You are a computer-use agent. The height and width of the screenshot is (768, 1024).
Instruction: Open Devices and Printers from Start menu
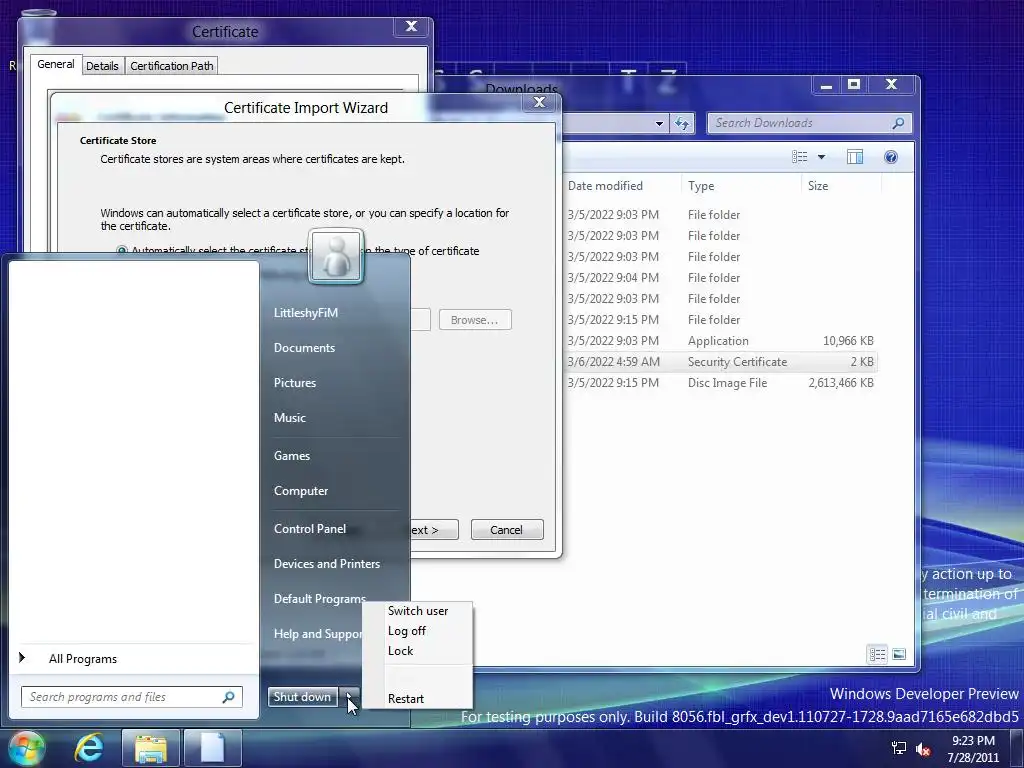tap(327, 564)
